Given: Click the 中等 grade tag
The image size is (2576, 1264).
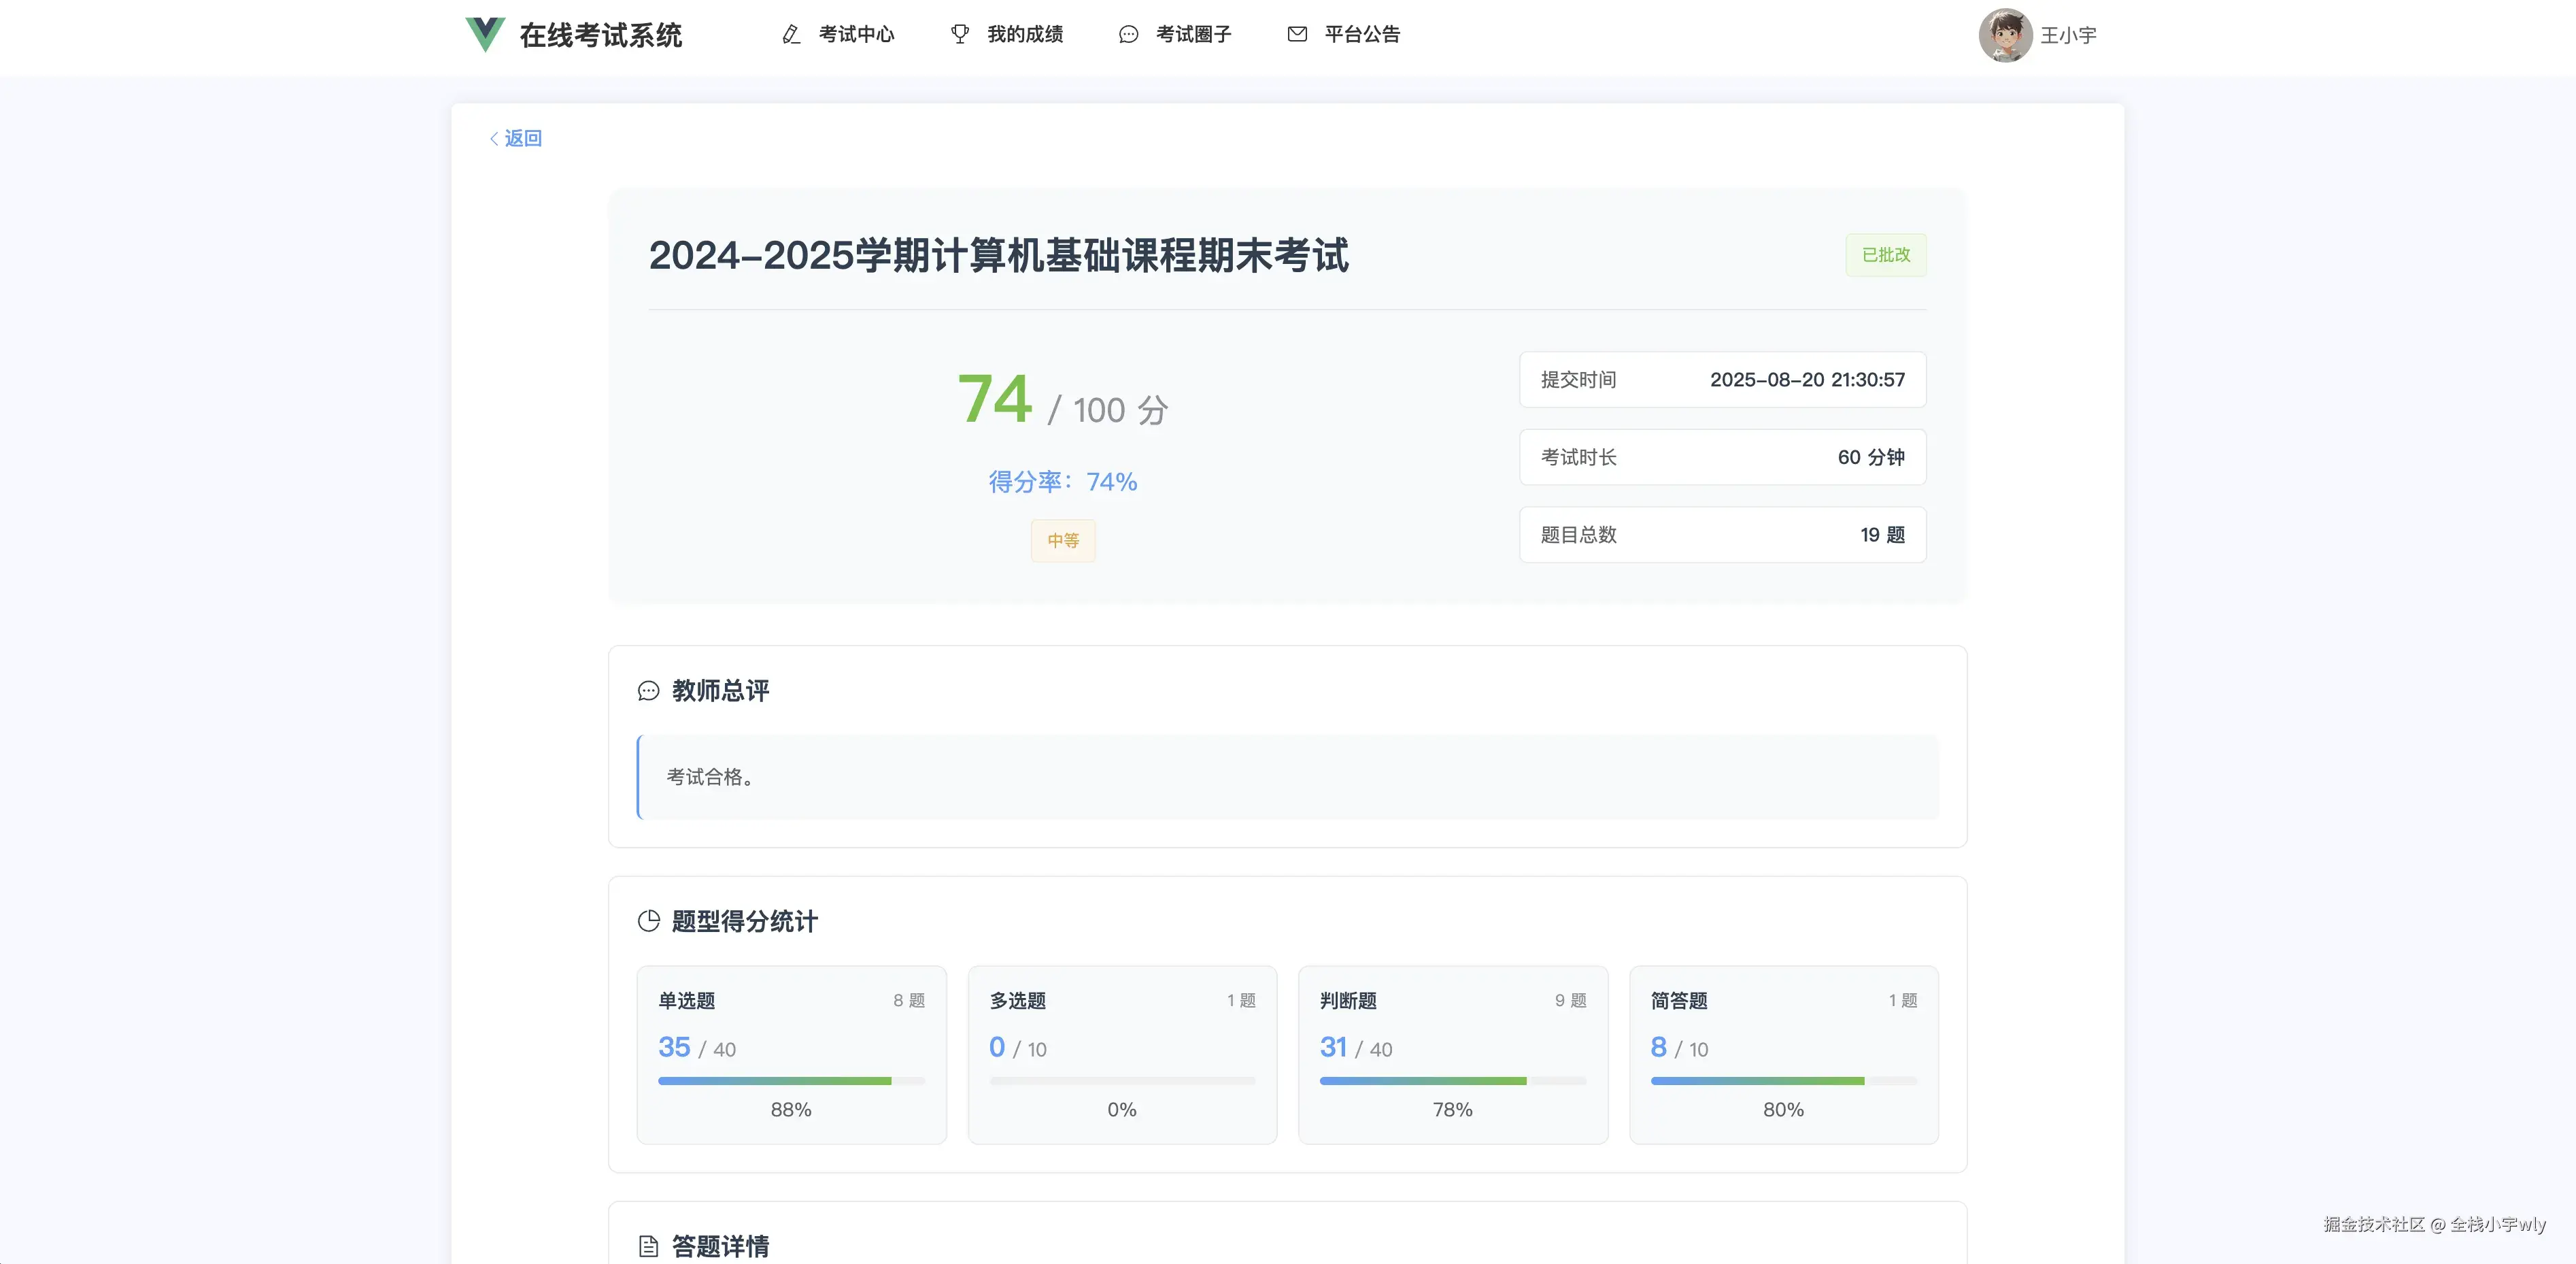Looking at the screenshot, I should (1063, 540).
